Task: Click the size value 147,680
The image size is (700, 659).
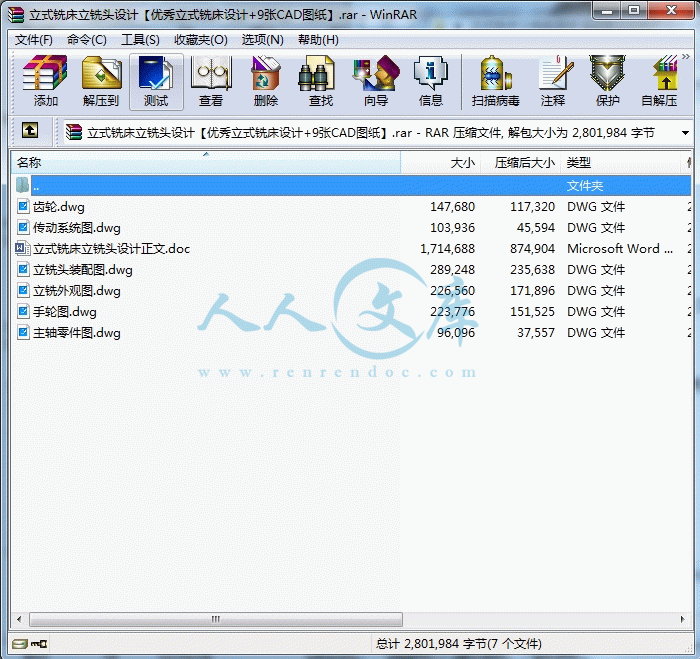Action: coord(452,207)
